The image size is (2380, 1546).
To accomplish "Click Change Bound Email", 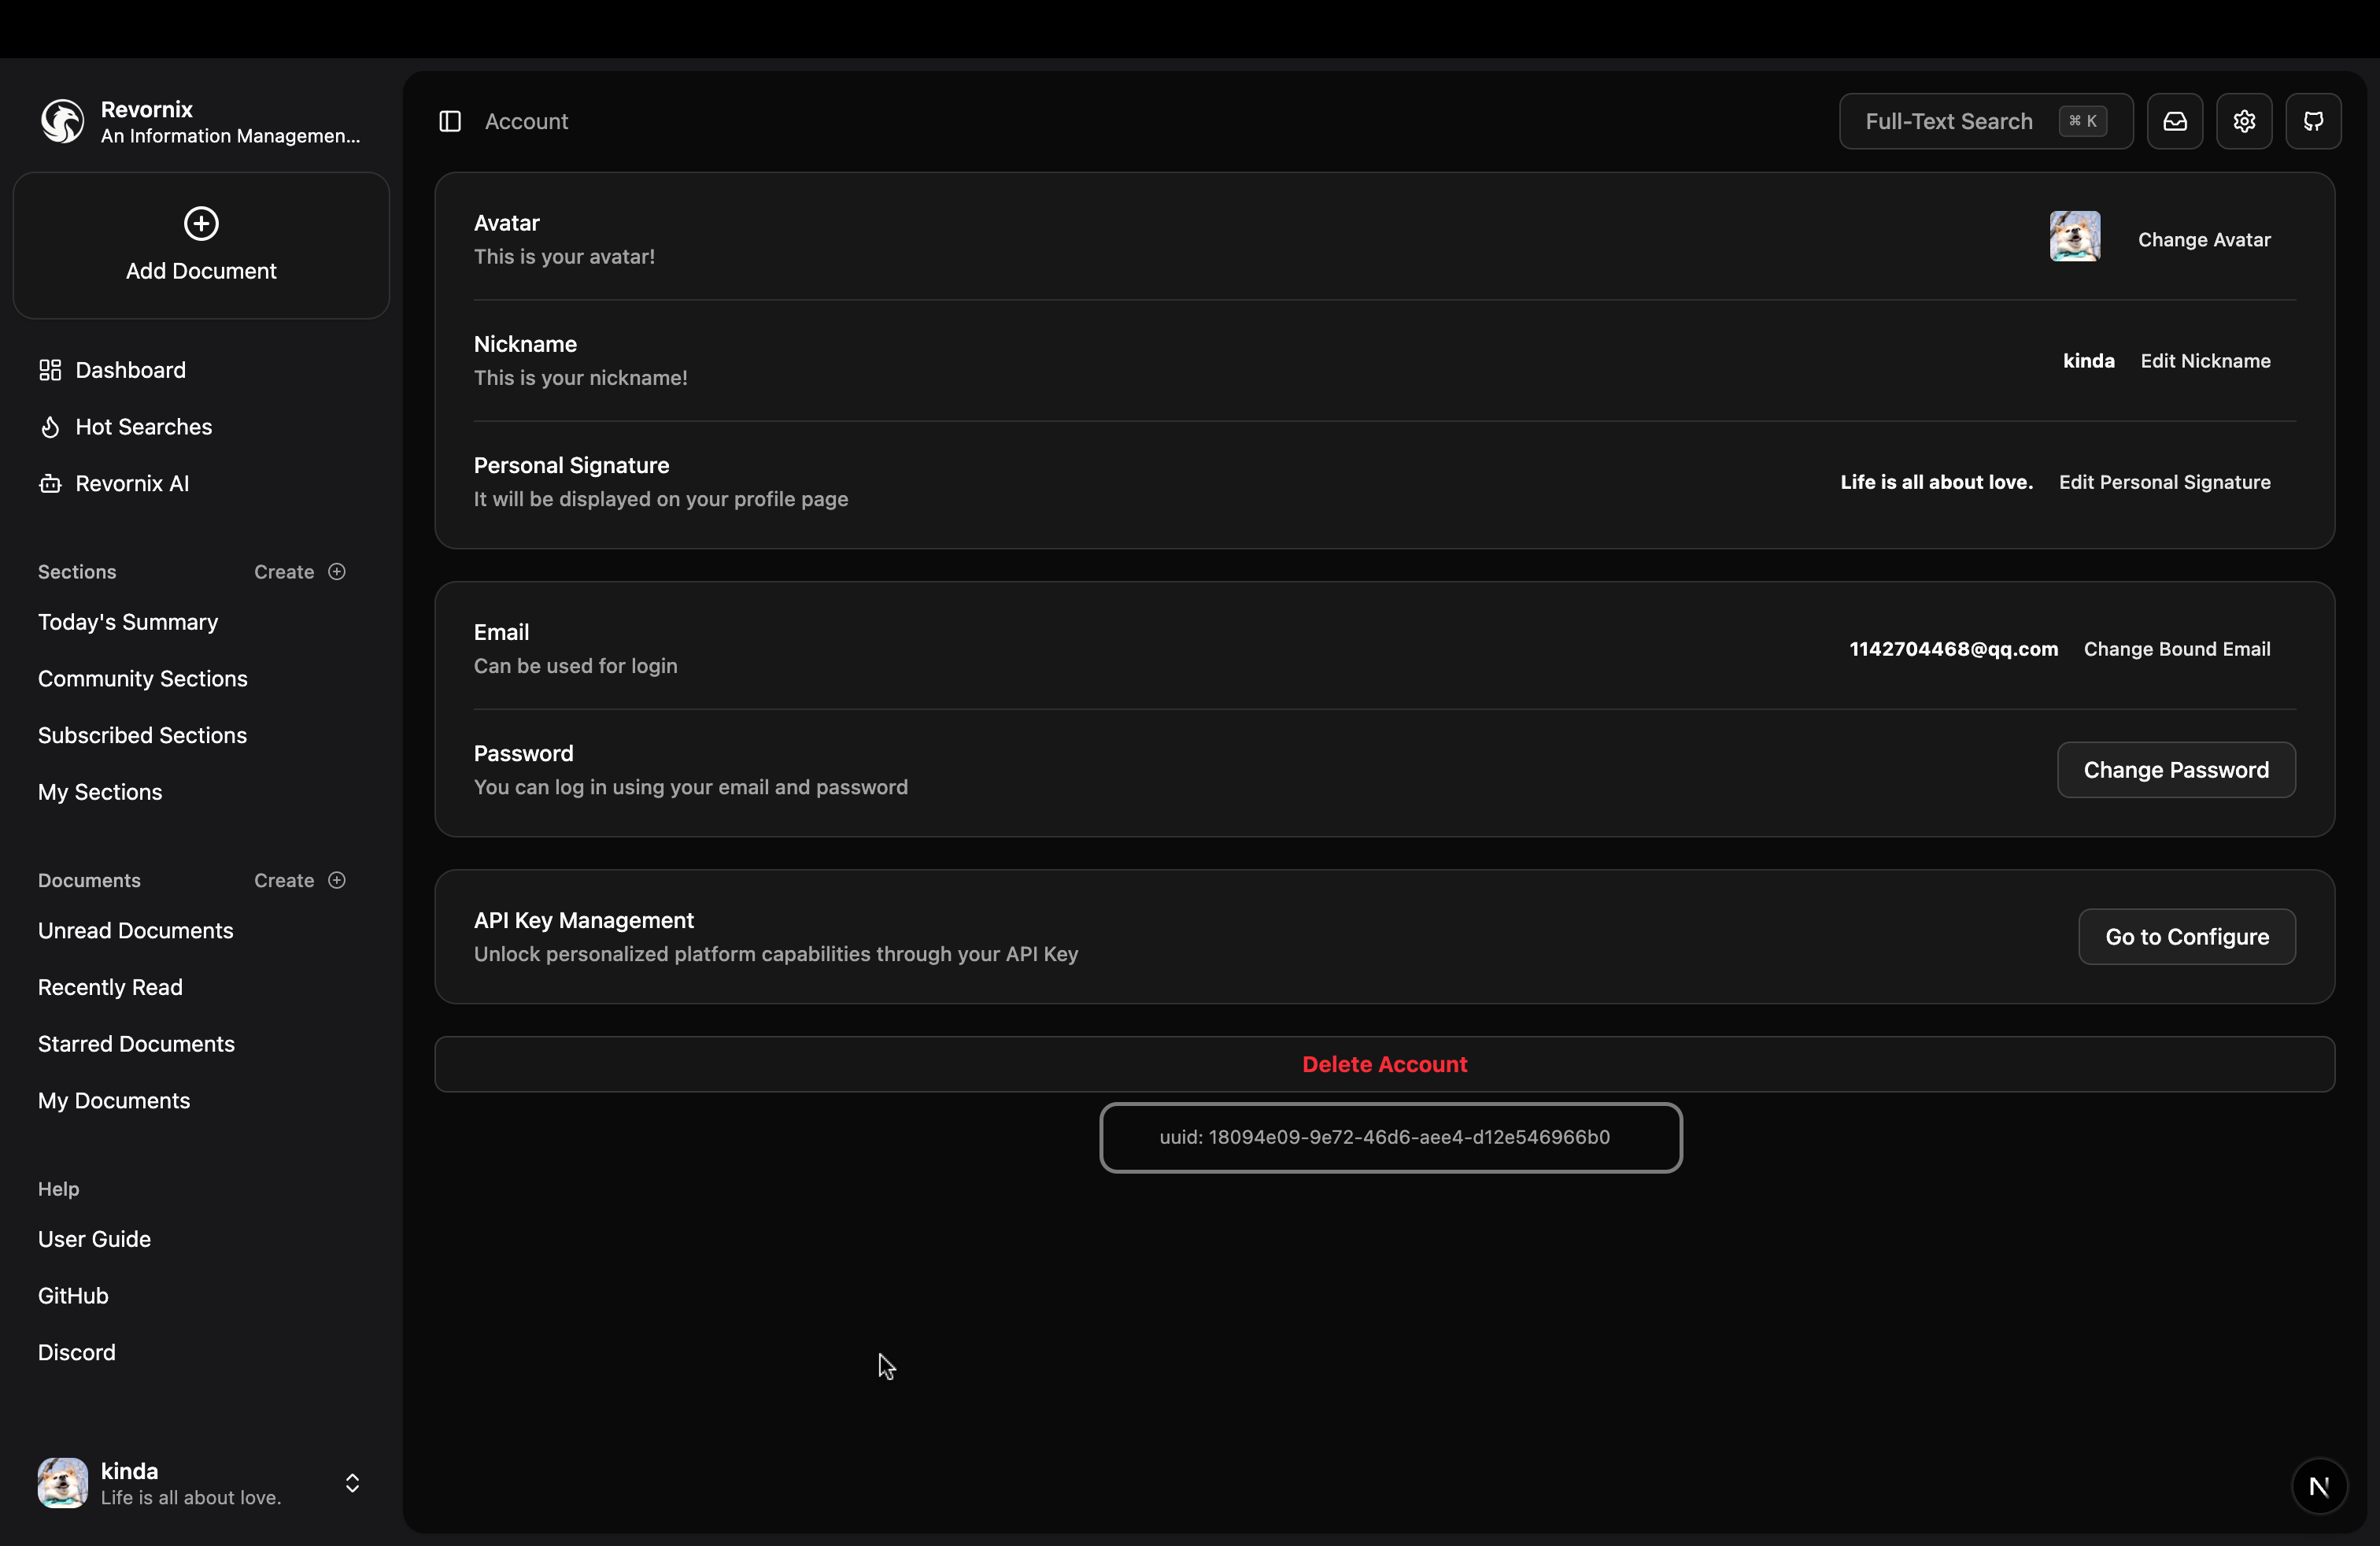I will pos(2177,649).
